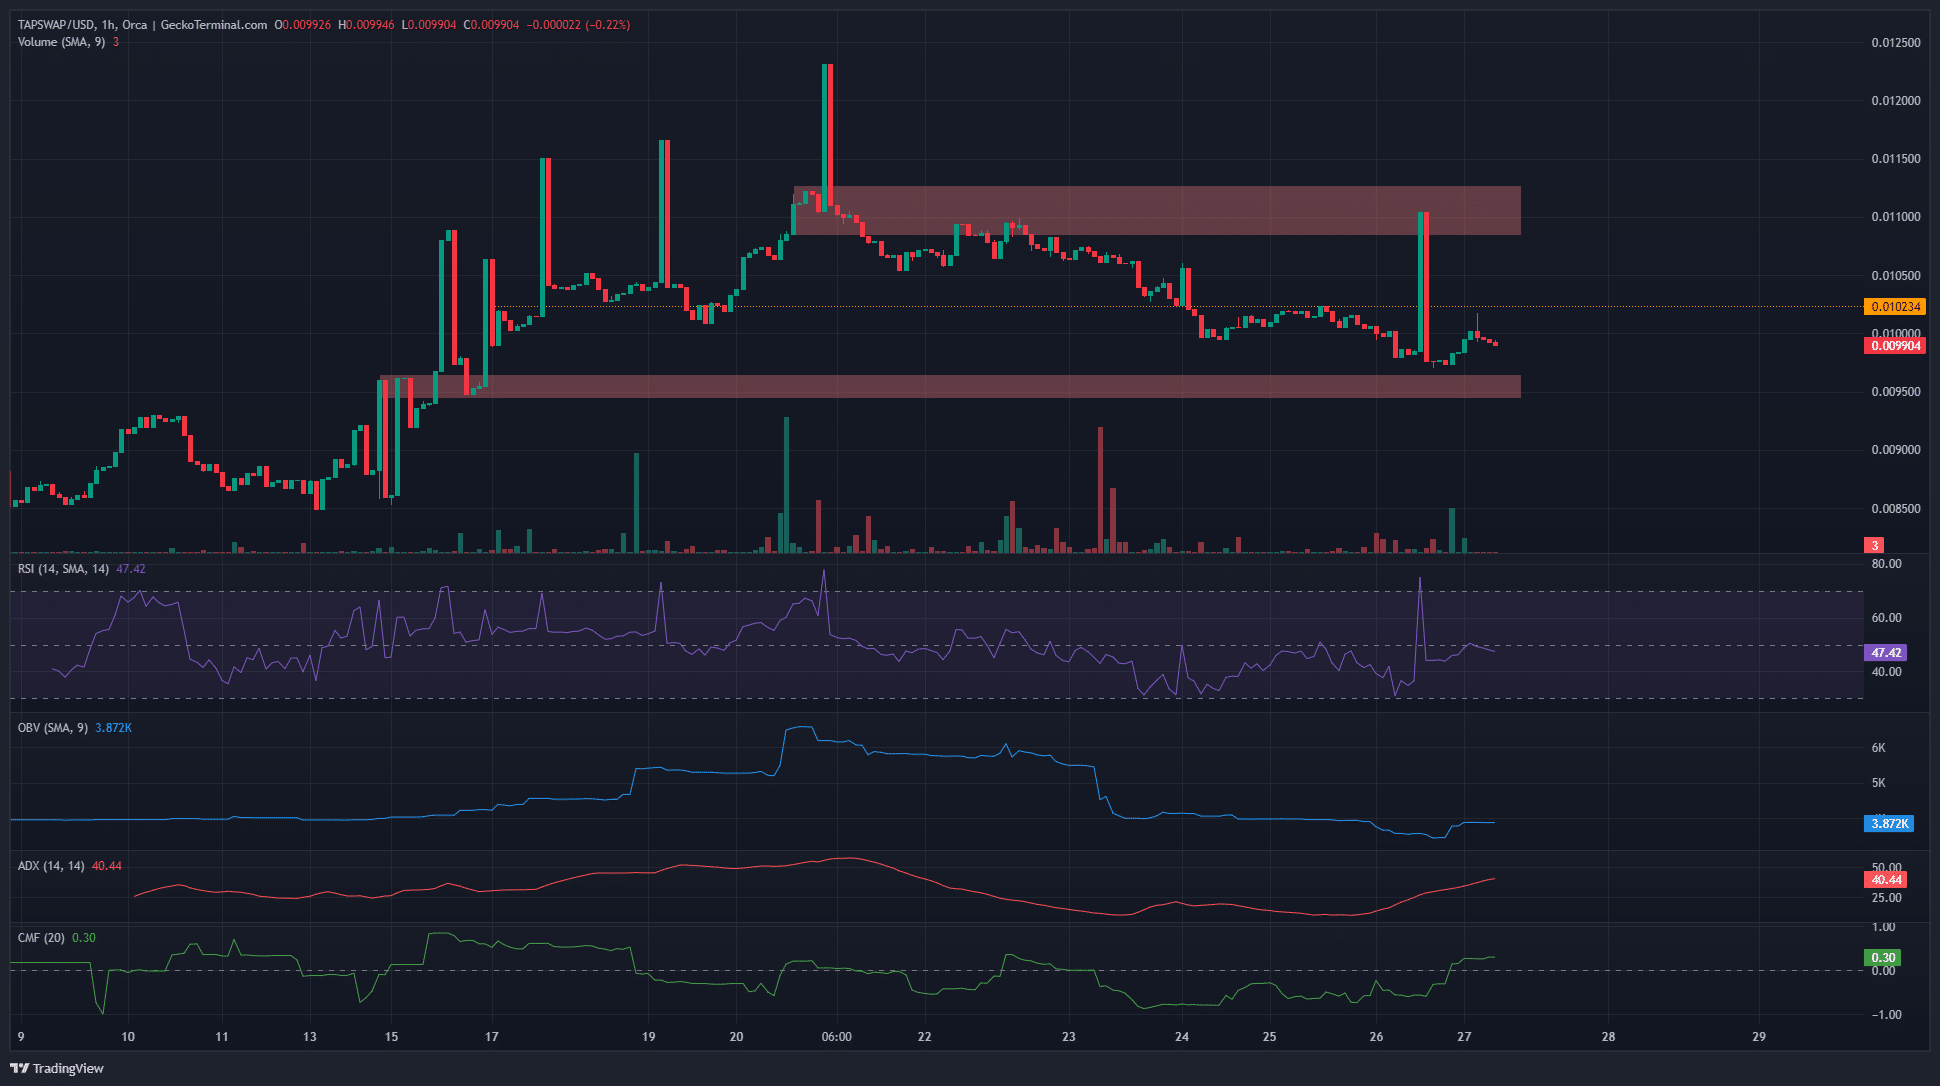The height and width of the screenshot is (1086, 1940).
Task: Click the 0.012500 price axis label
Action: click(1896, 43)
